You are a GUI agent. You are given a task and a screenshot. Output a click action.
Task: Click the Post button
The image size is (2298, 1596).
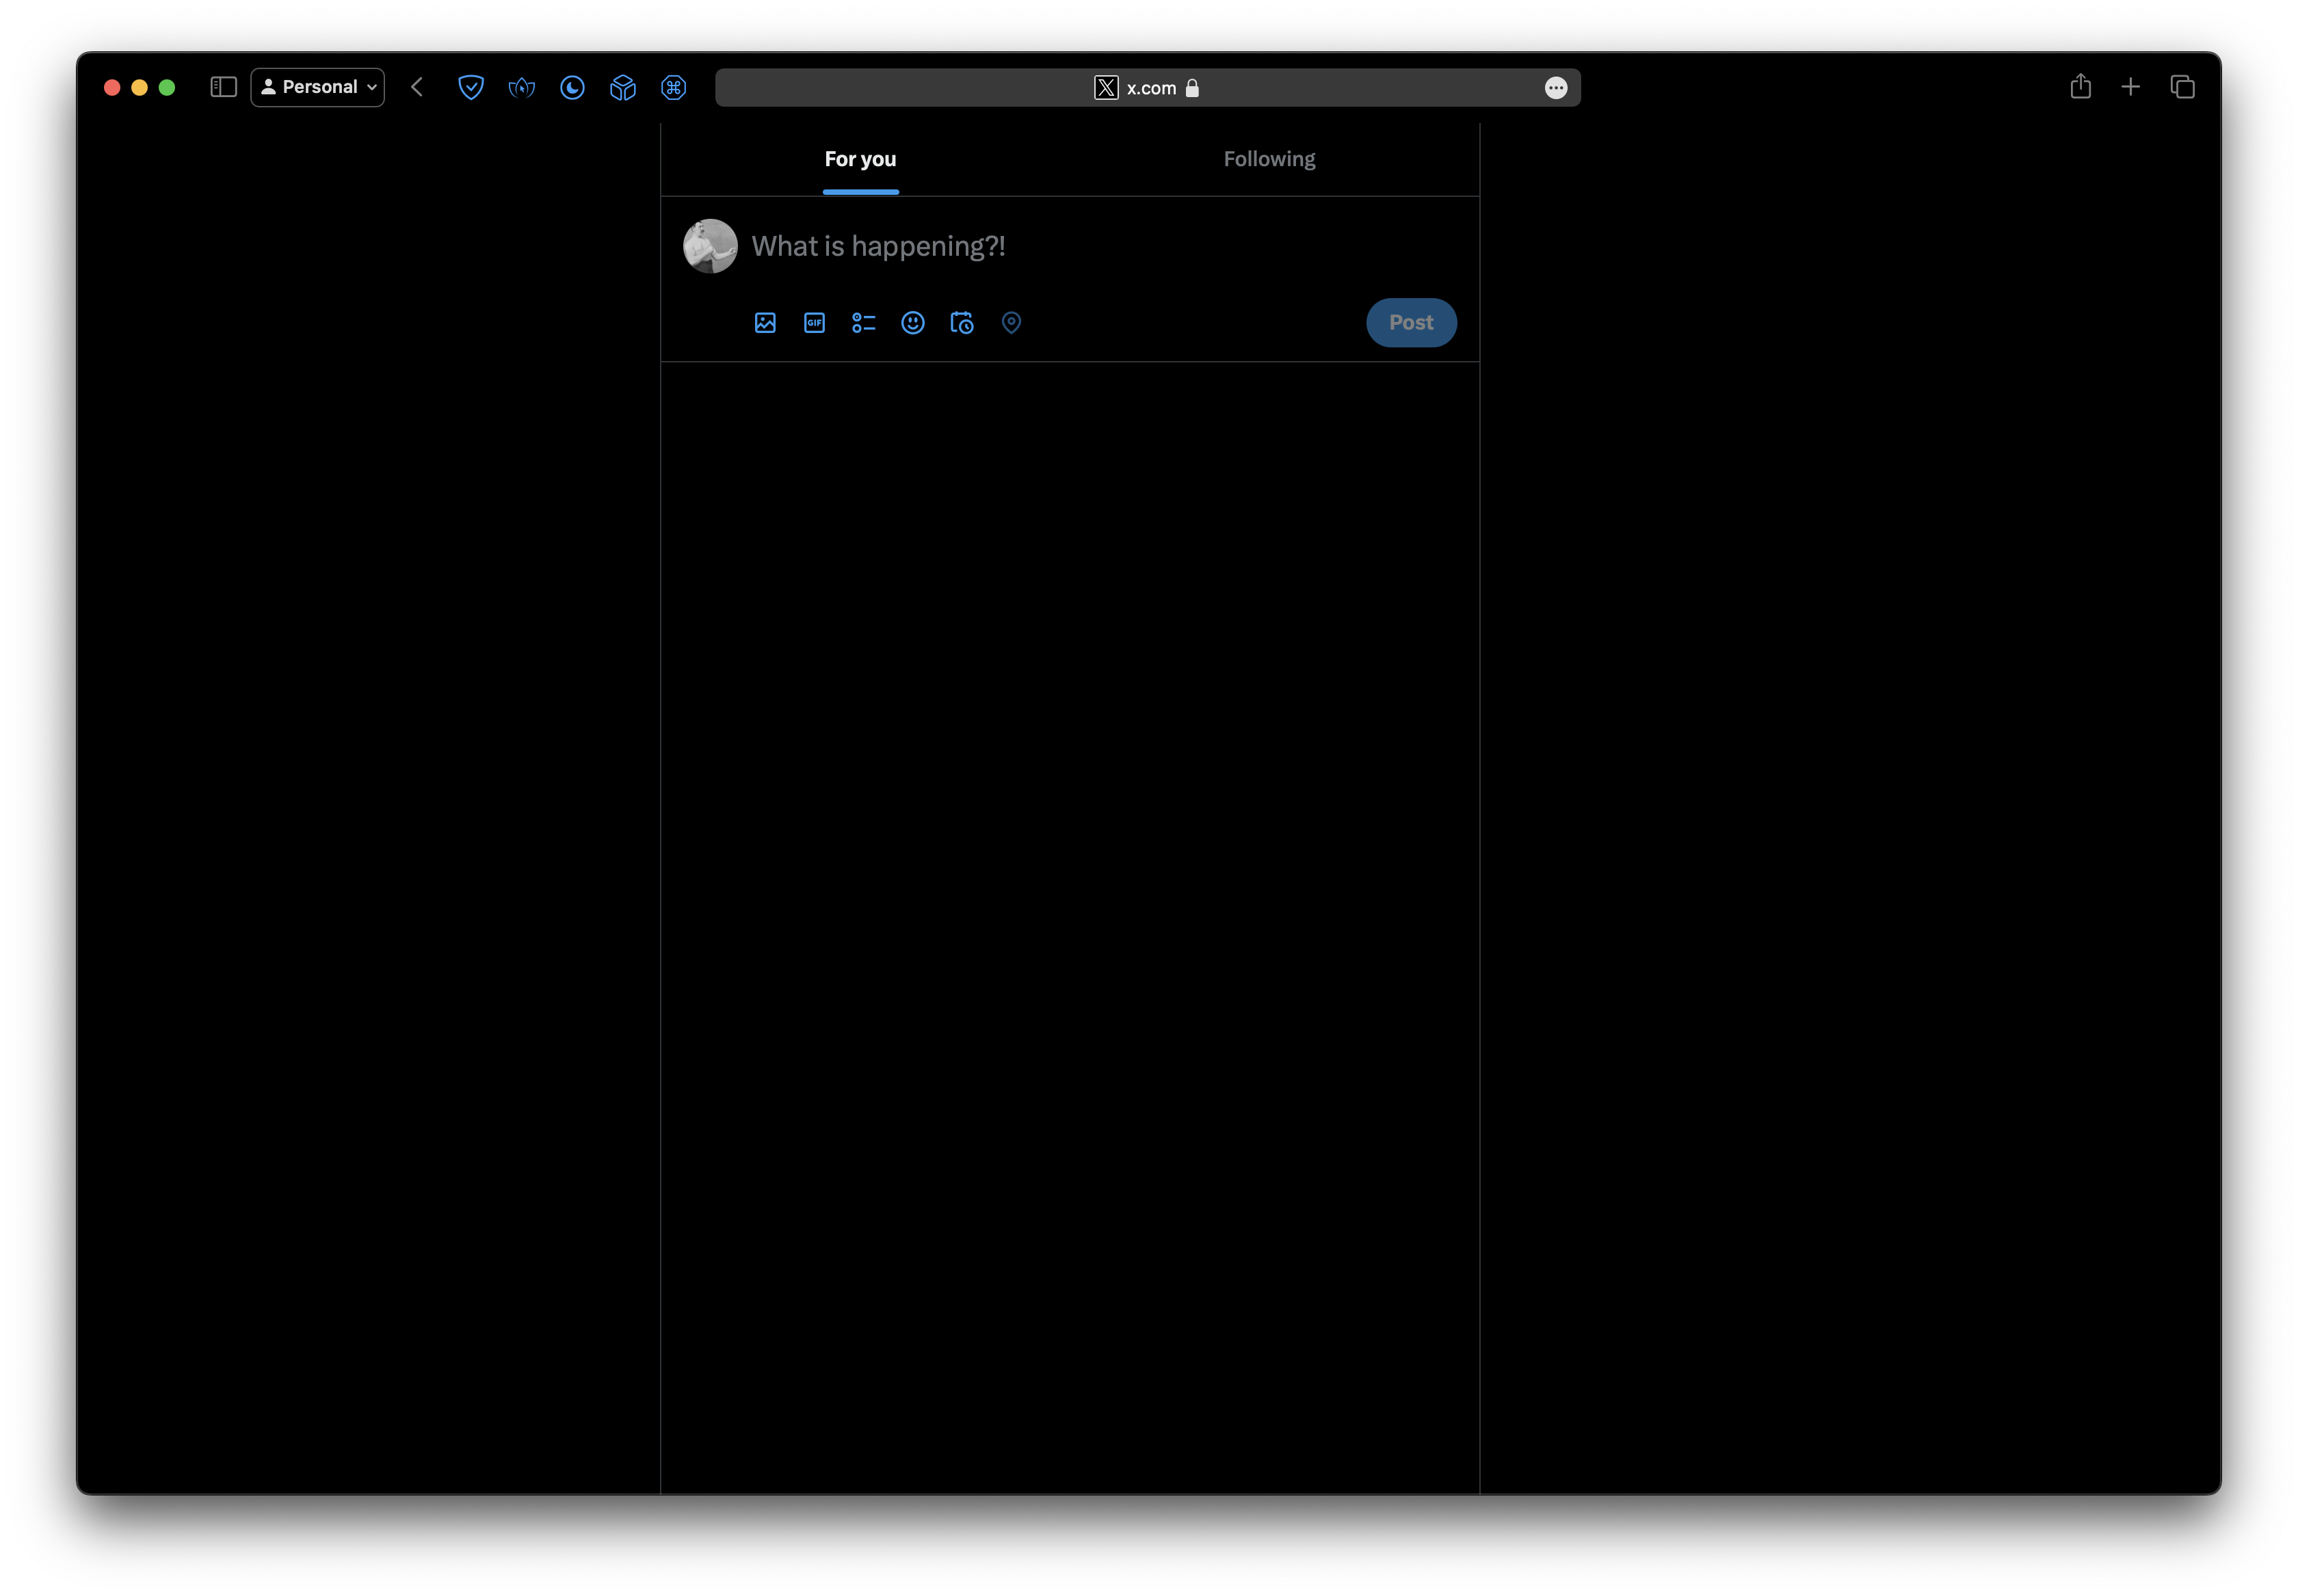[x=1410, y=322]
